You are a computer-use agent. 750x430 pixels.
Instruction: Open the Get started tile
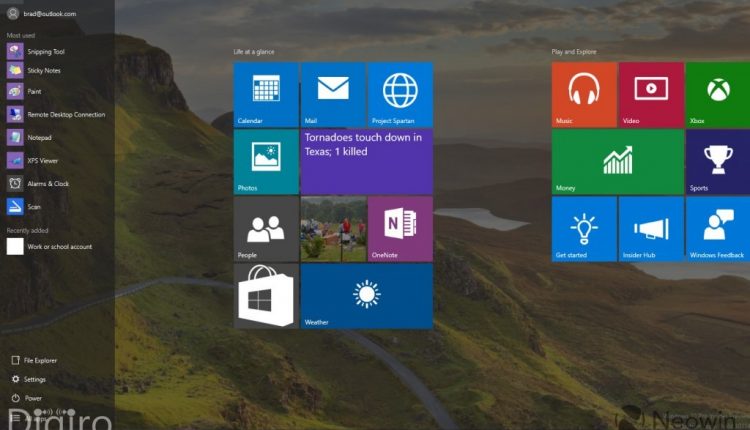point(584,229)
